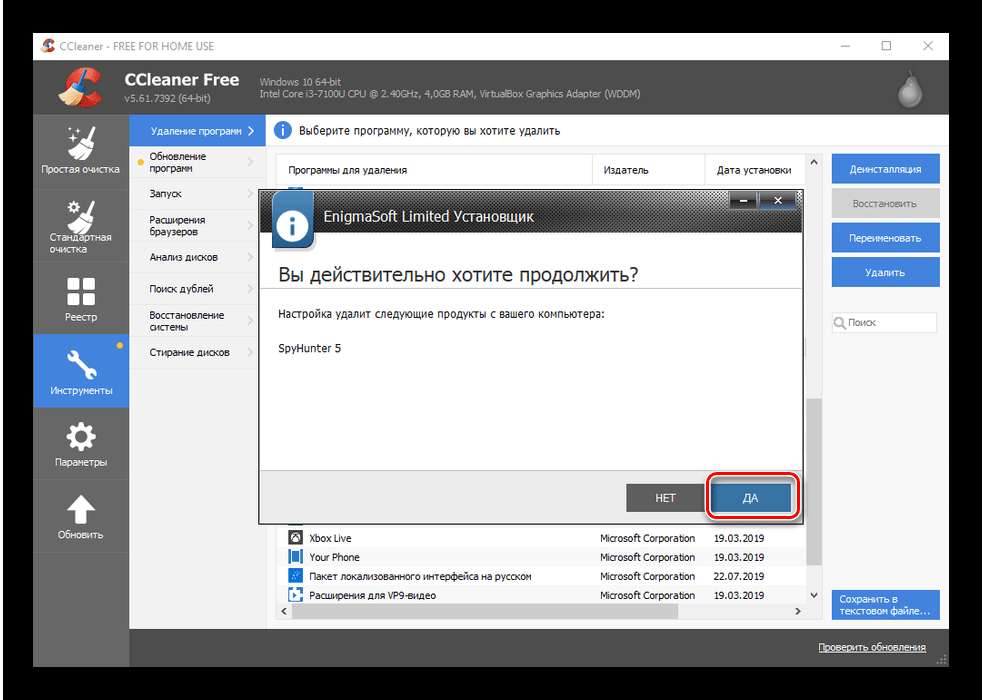Select the Xbox Live program icon

[x=295, y=538]
